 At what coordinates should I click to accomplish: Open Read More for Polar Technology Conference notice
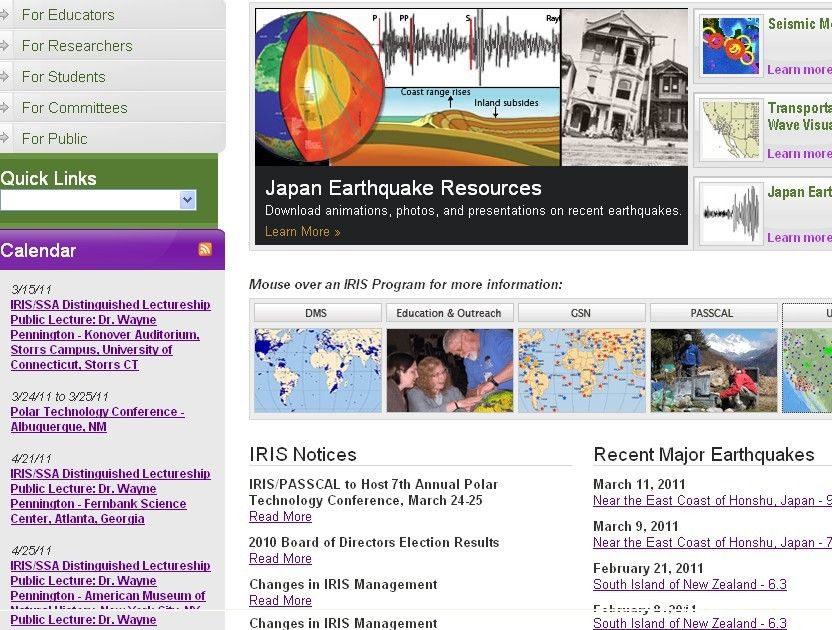280,517
